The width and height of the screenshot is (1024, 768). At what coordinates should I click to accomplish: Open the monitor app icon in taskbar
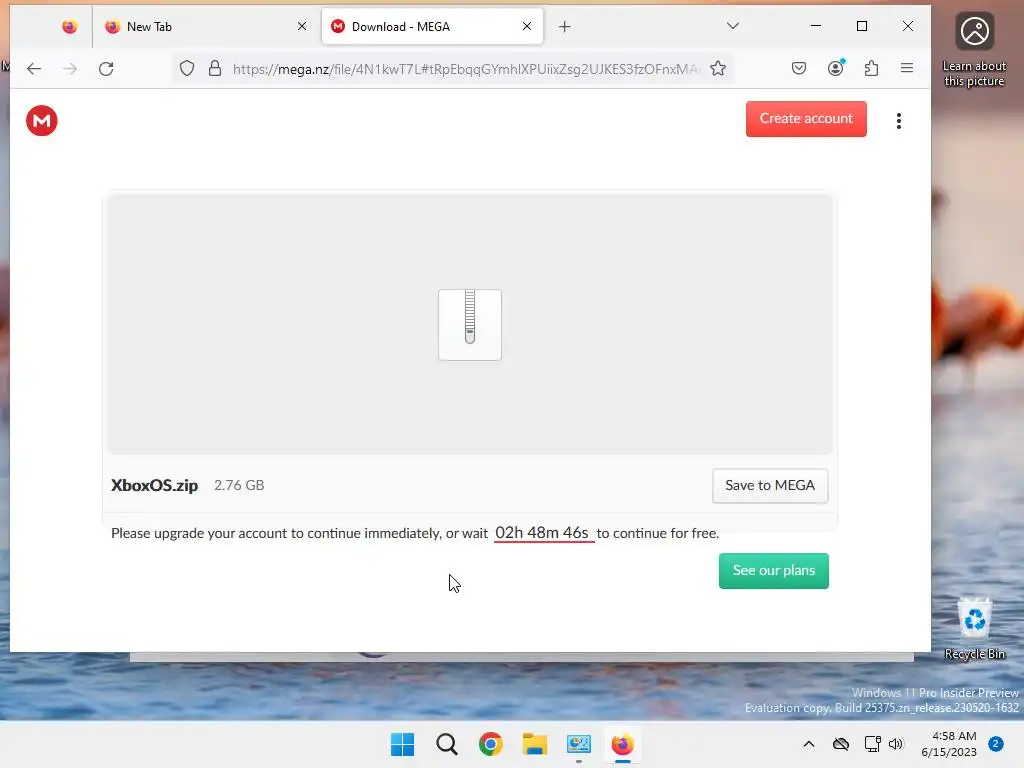(x=579, y=744)
